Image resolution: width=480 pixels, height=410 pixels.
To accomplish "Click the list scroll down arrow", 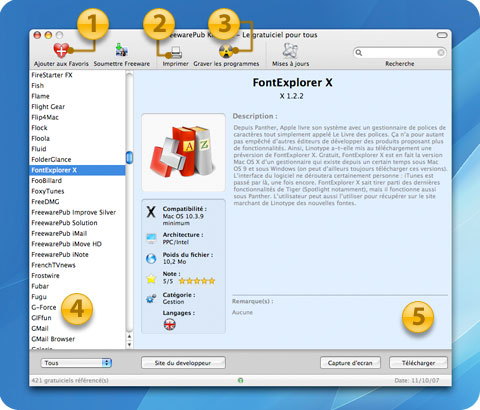I will point(129,345).
